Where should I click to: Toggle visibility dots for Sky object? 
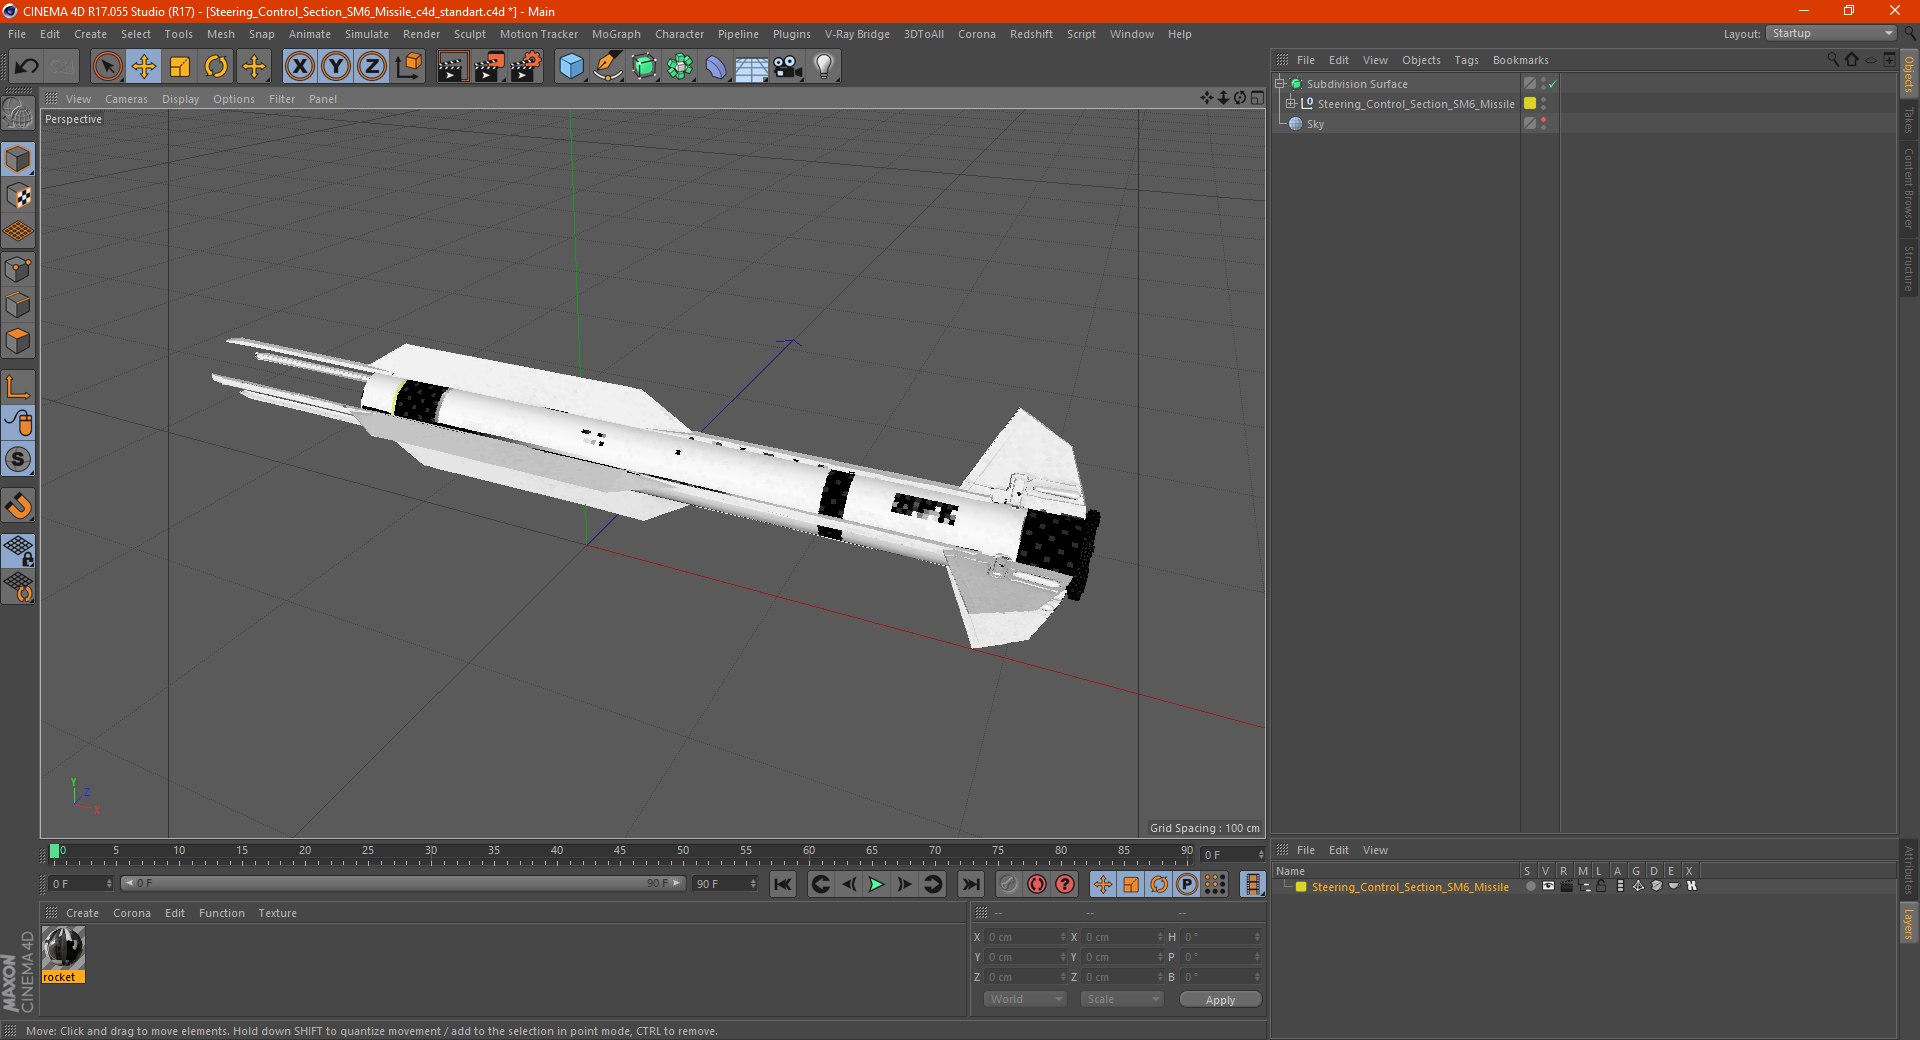tap(1544, 123)
